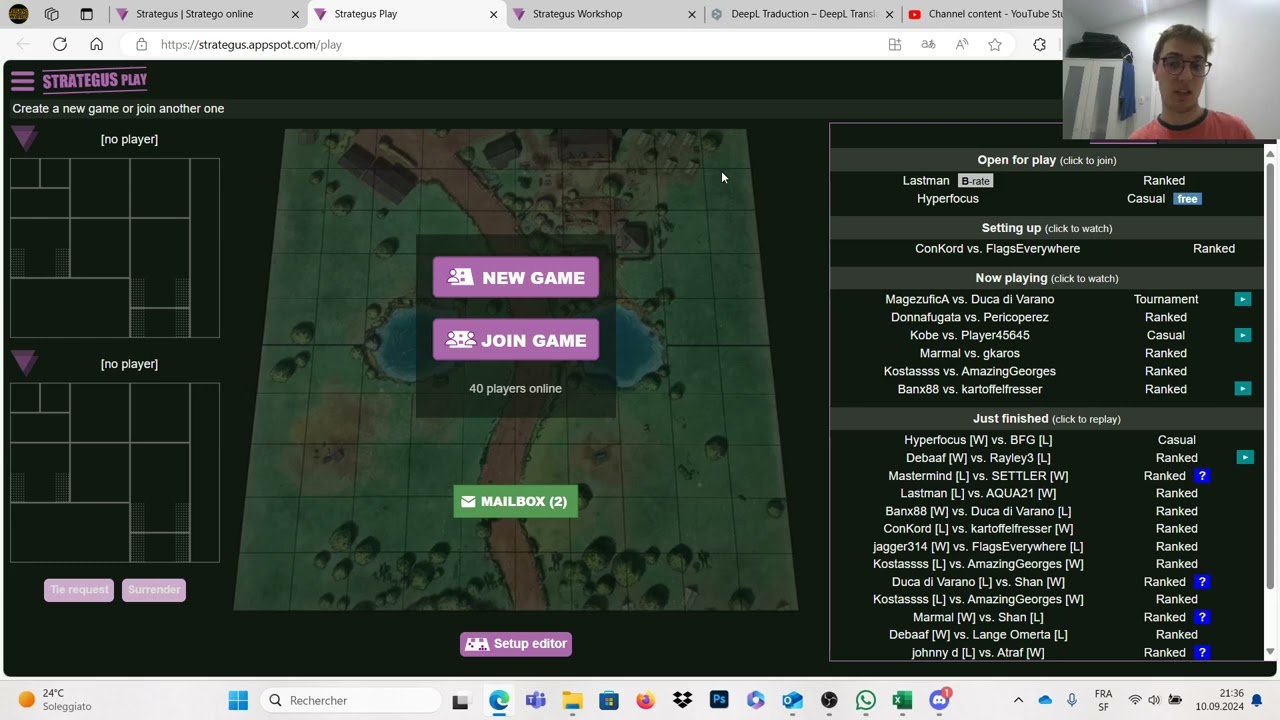Open browser extensions puzzle icon
1280x720 pixels.
click(x=1040, y=45)
